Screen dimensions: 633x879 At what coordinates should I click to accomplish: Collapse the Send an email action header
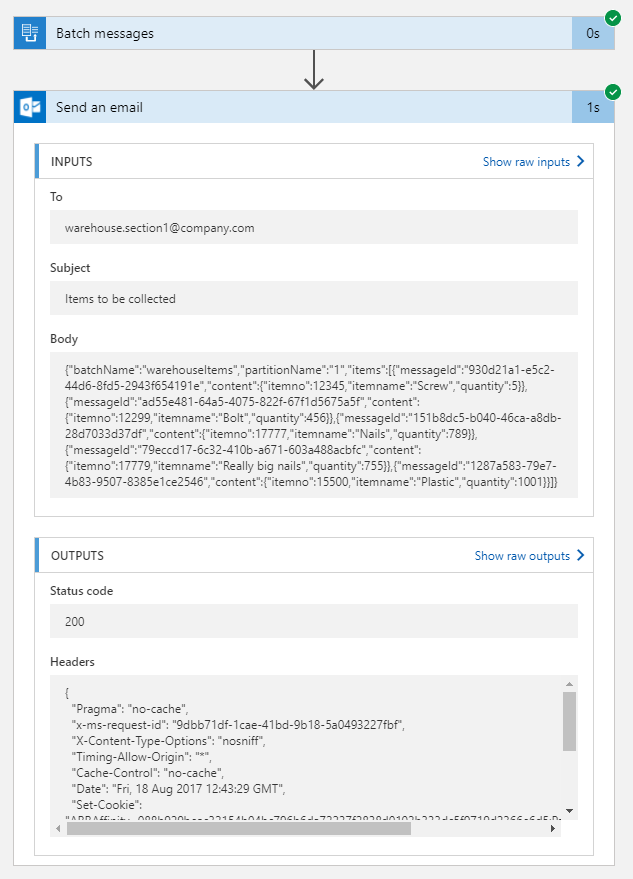[300, 107]
